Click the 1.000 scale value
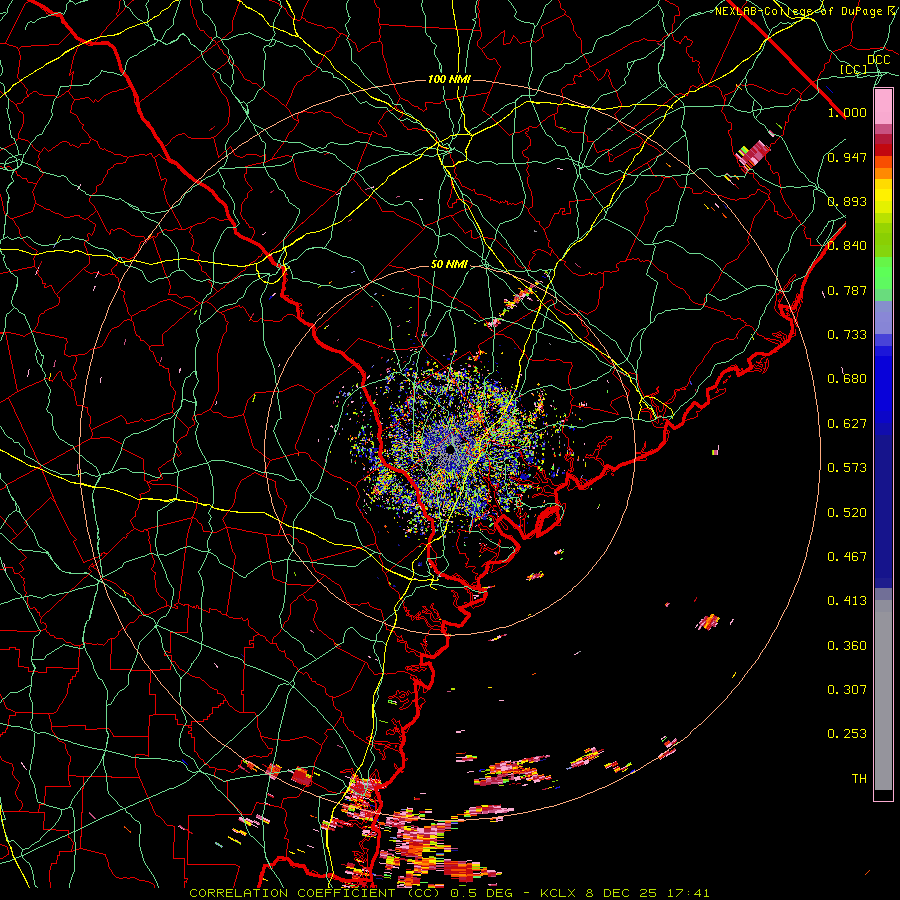 tap(847, 113)
